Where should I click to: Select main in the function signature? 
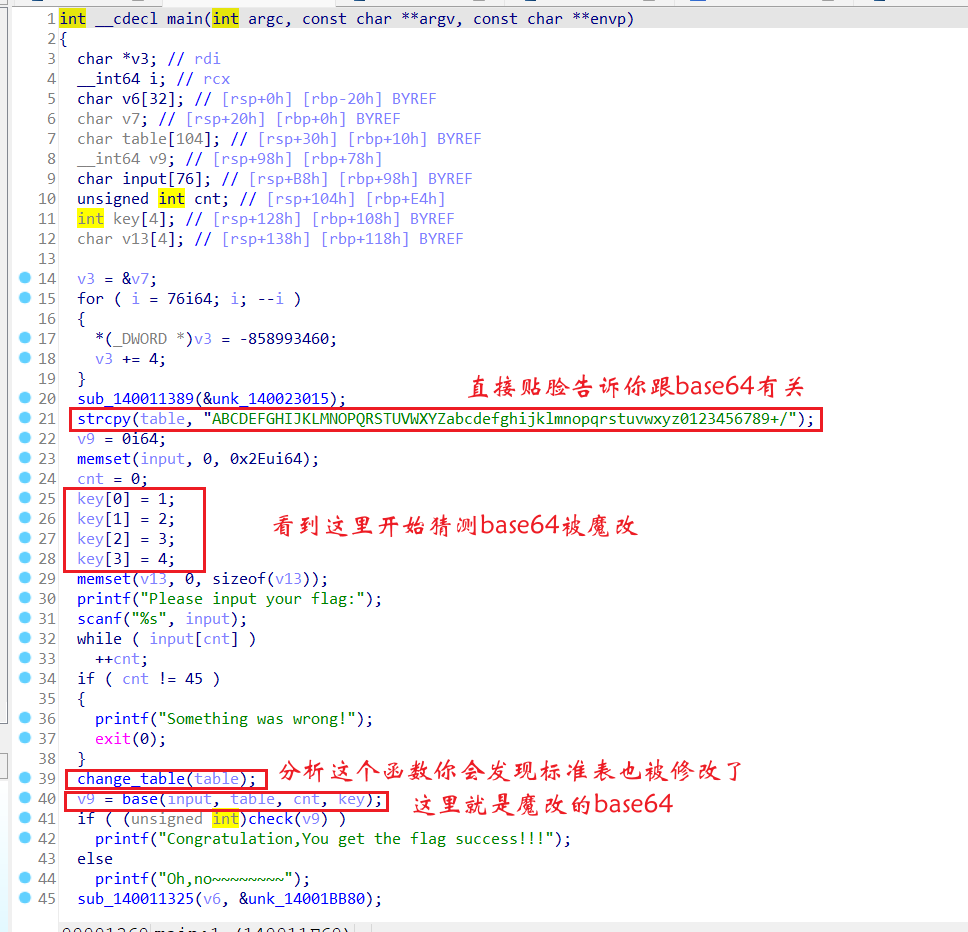coord(185,19)
